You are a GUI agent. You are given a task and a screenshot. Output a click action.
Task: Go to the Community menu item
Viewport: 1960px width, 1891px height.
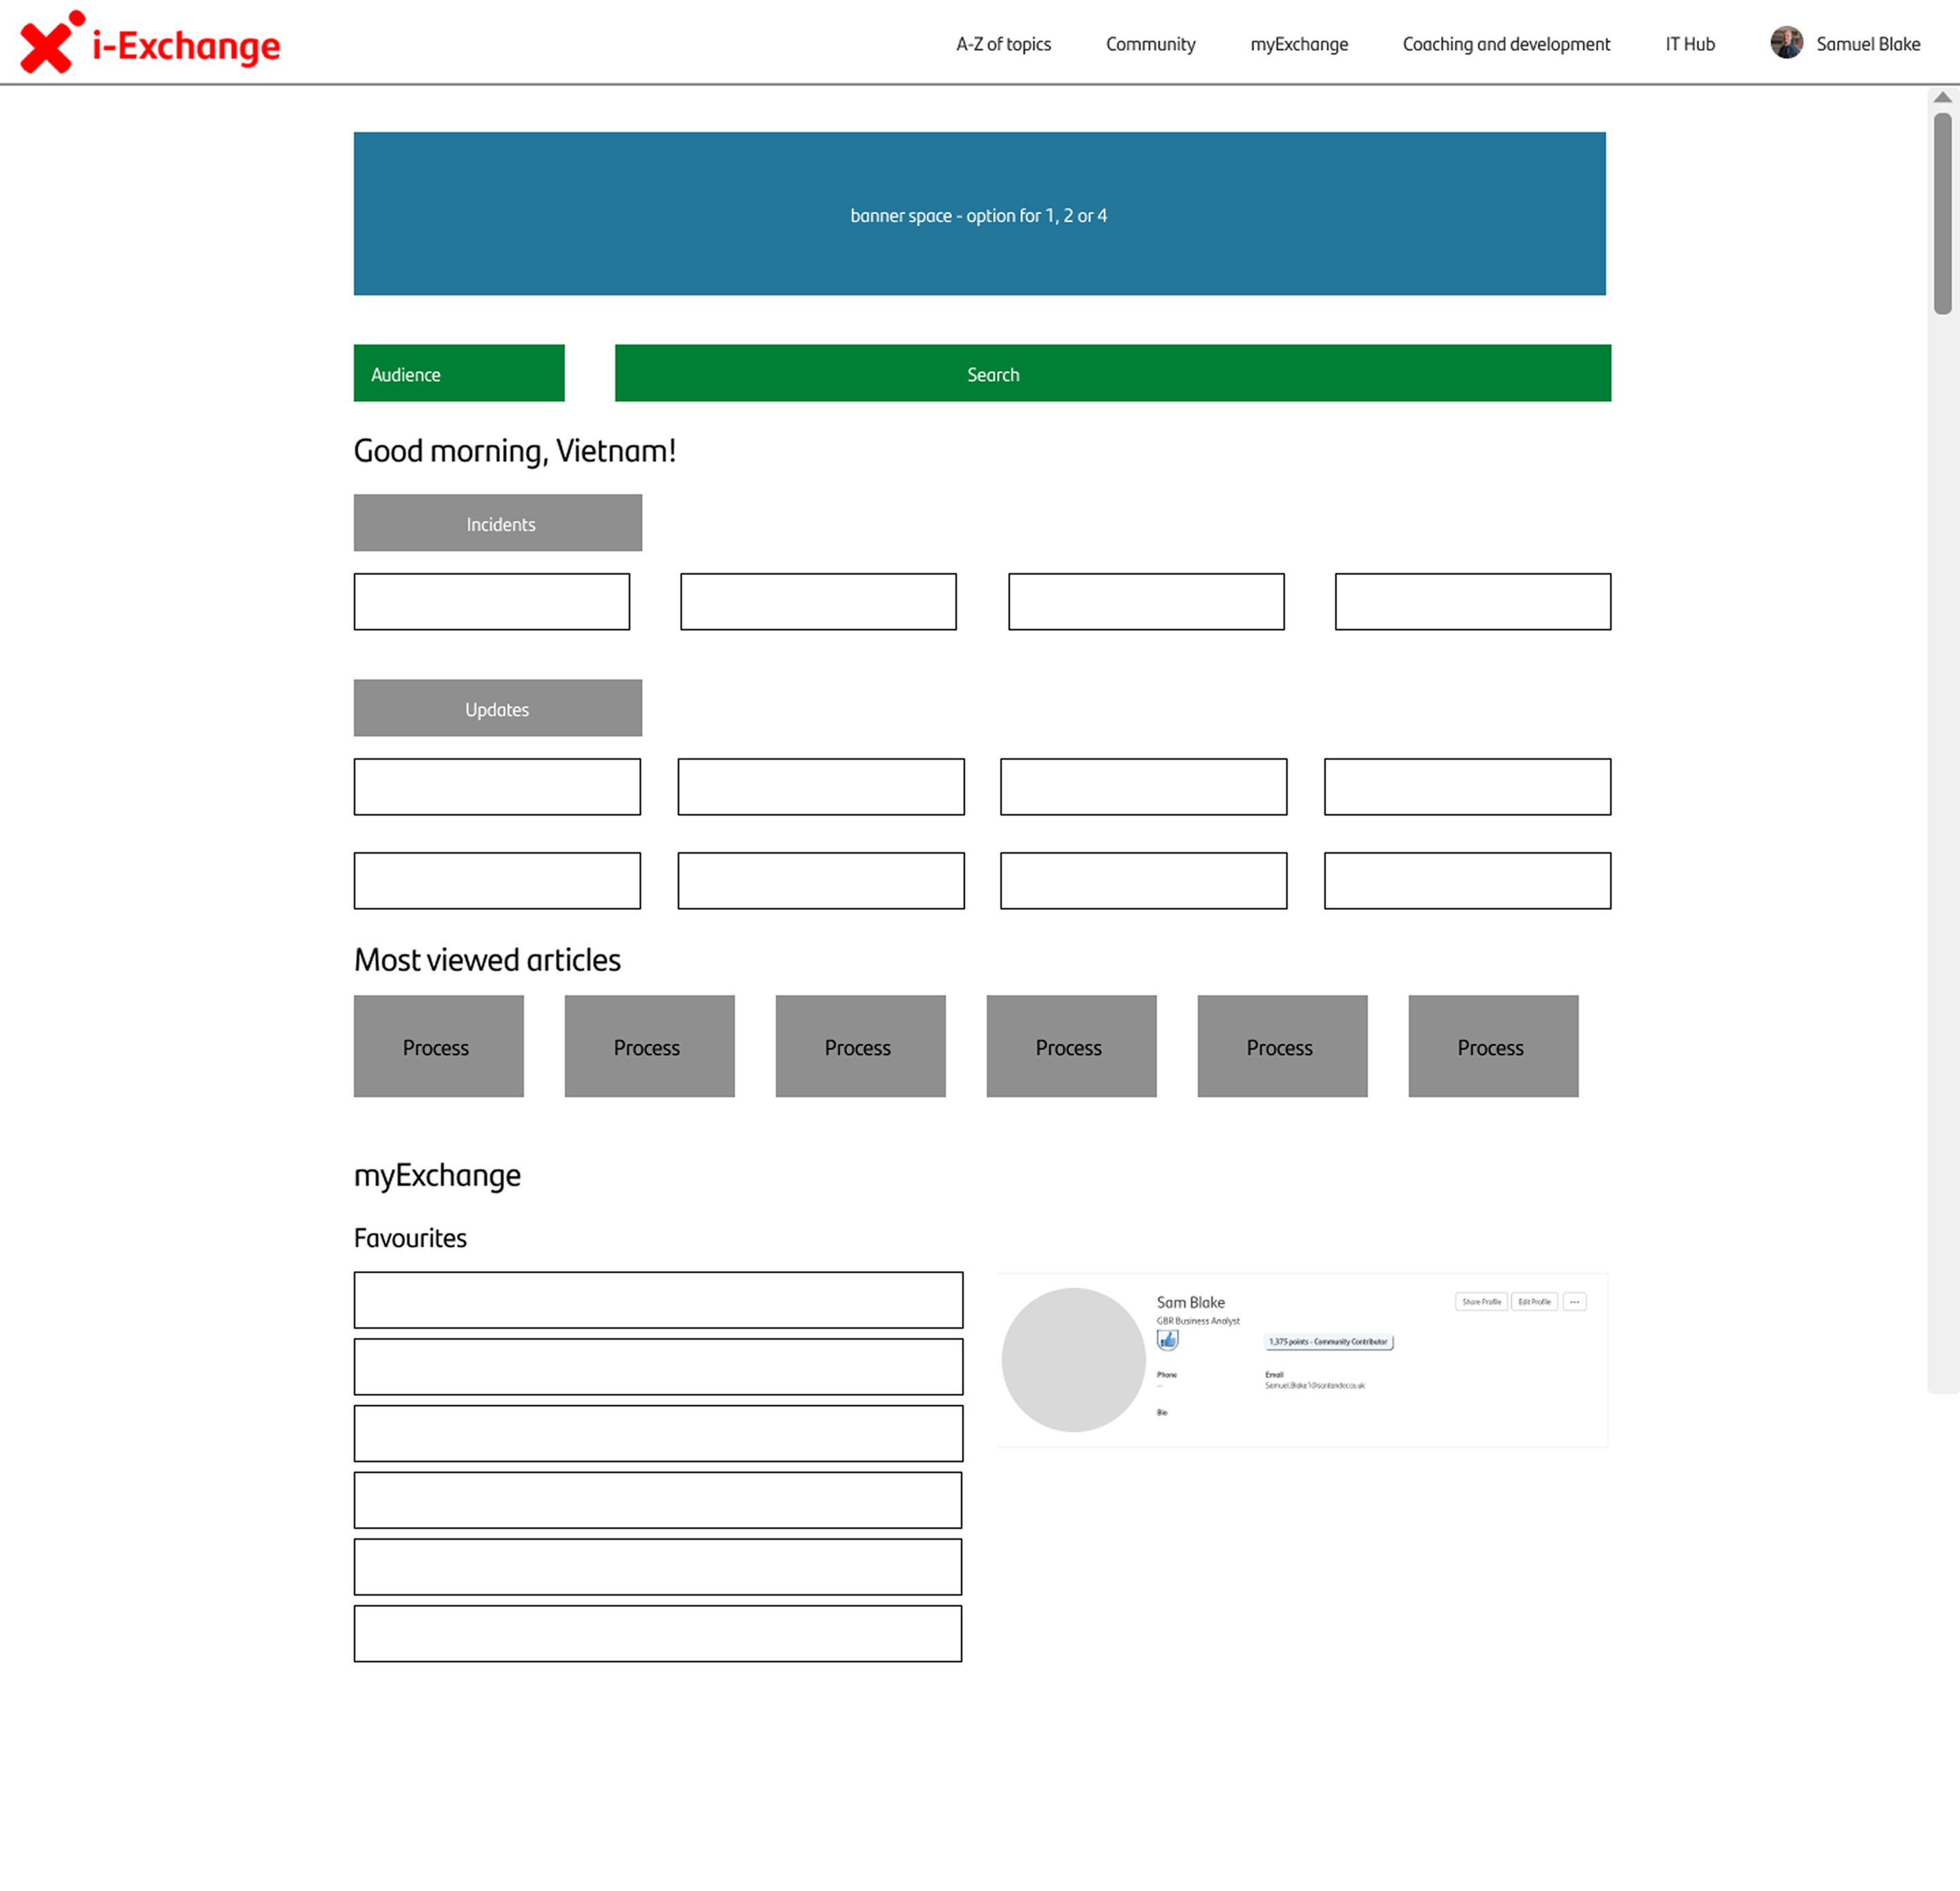[x=1150, y=44]
